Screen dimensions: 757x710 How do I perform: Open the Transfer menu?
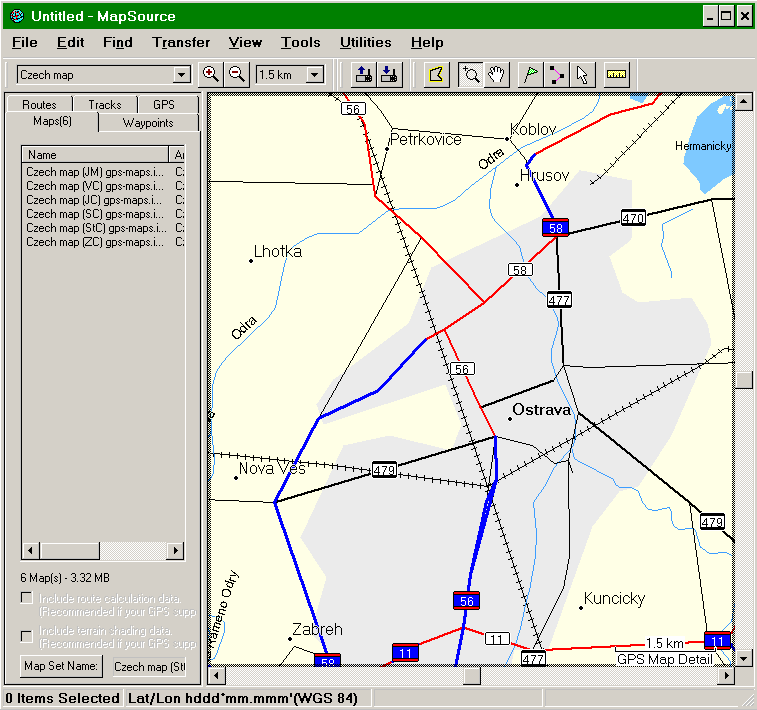coord(181,42)
